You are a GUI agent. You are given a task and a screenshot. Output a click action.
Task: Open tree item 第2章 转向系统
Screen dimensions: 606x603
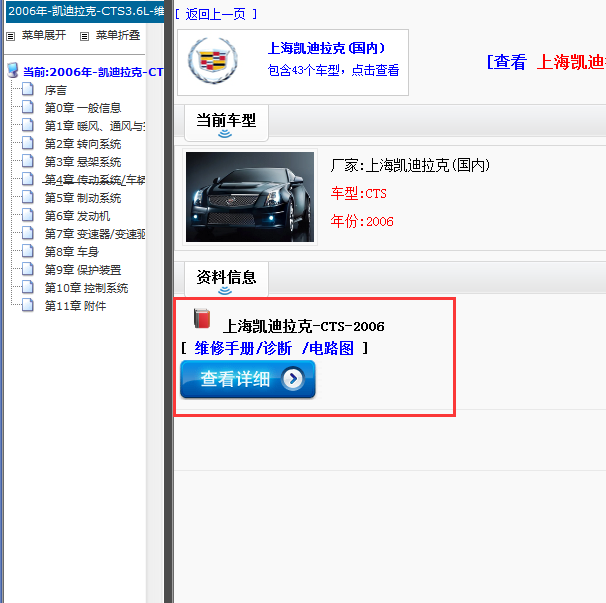point(83,144)
